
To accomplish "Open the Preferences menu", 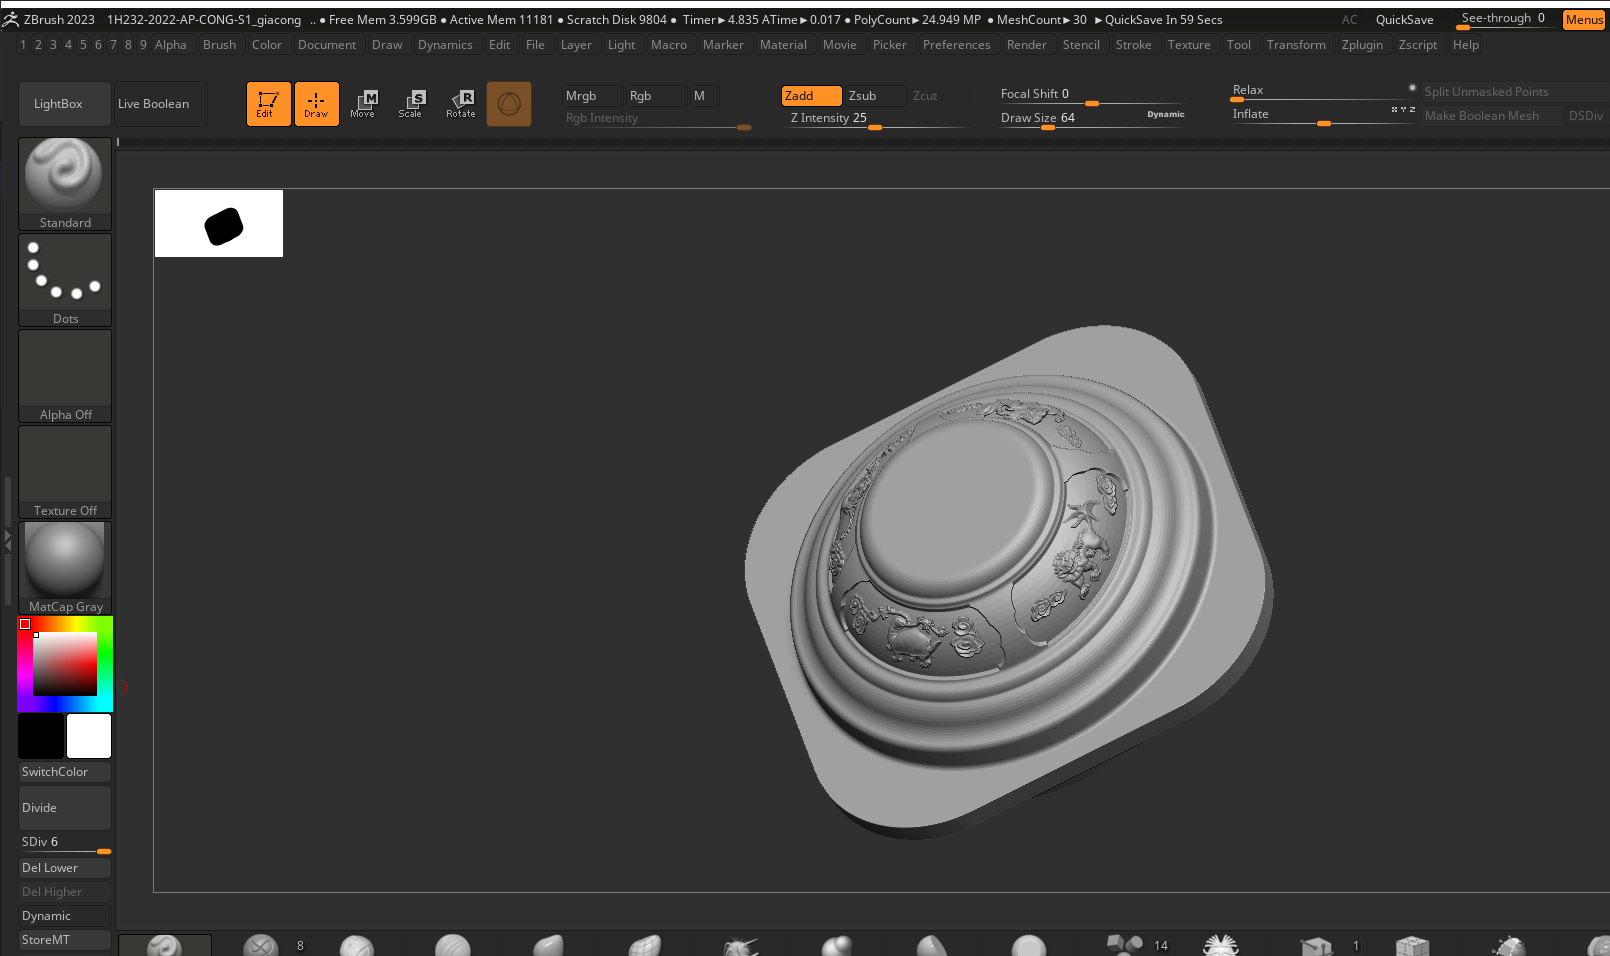I will [956, 45].
